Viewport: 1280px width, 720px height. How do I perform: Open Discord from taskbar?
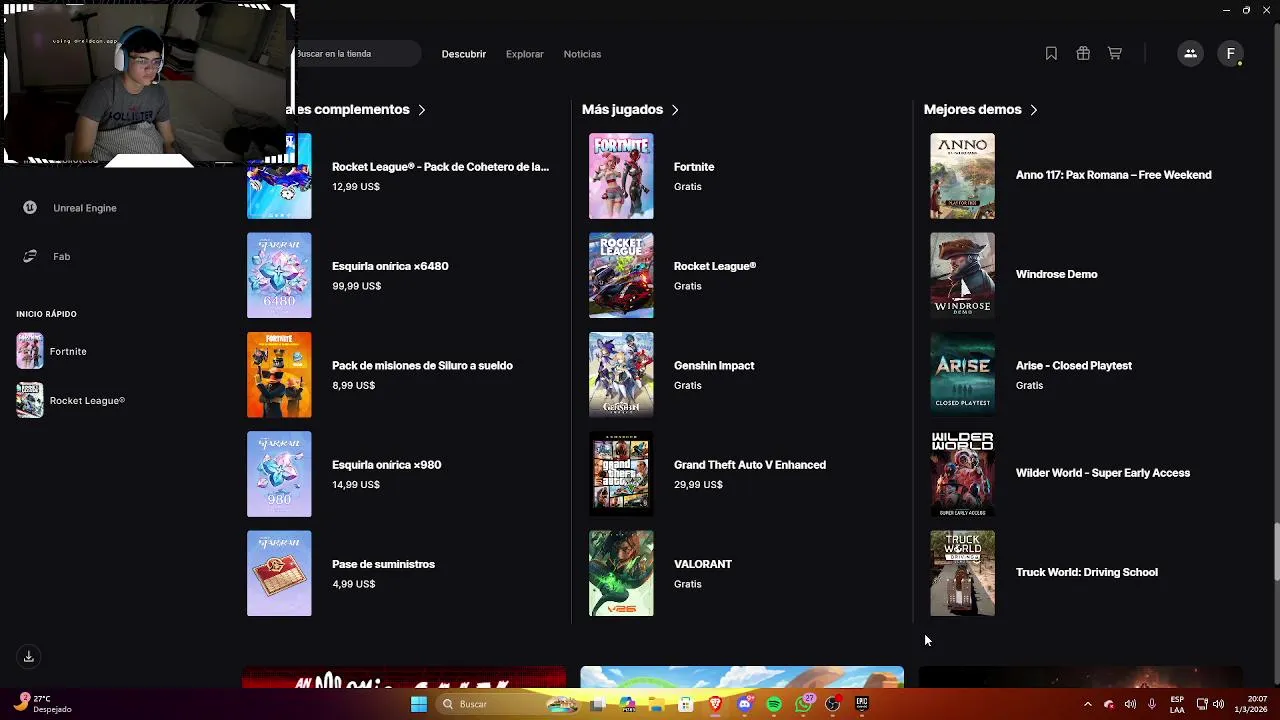pos(744,704)
